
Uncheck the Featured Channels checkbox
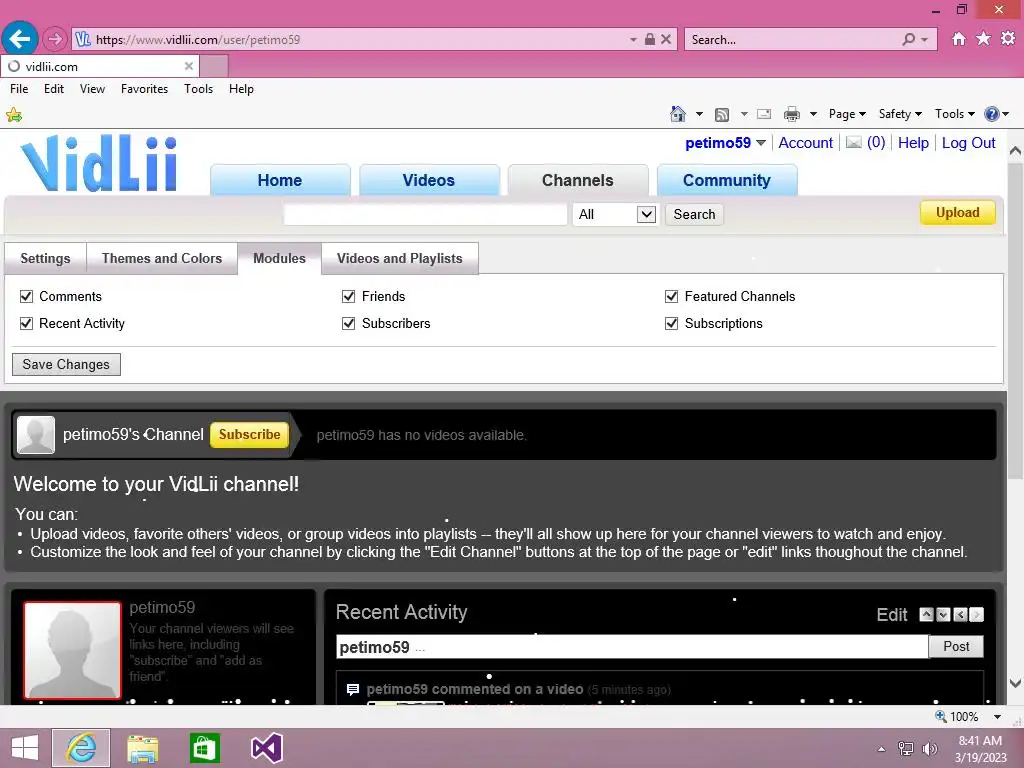(671, 296)
